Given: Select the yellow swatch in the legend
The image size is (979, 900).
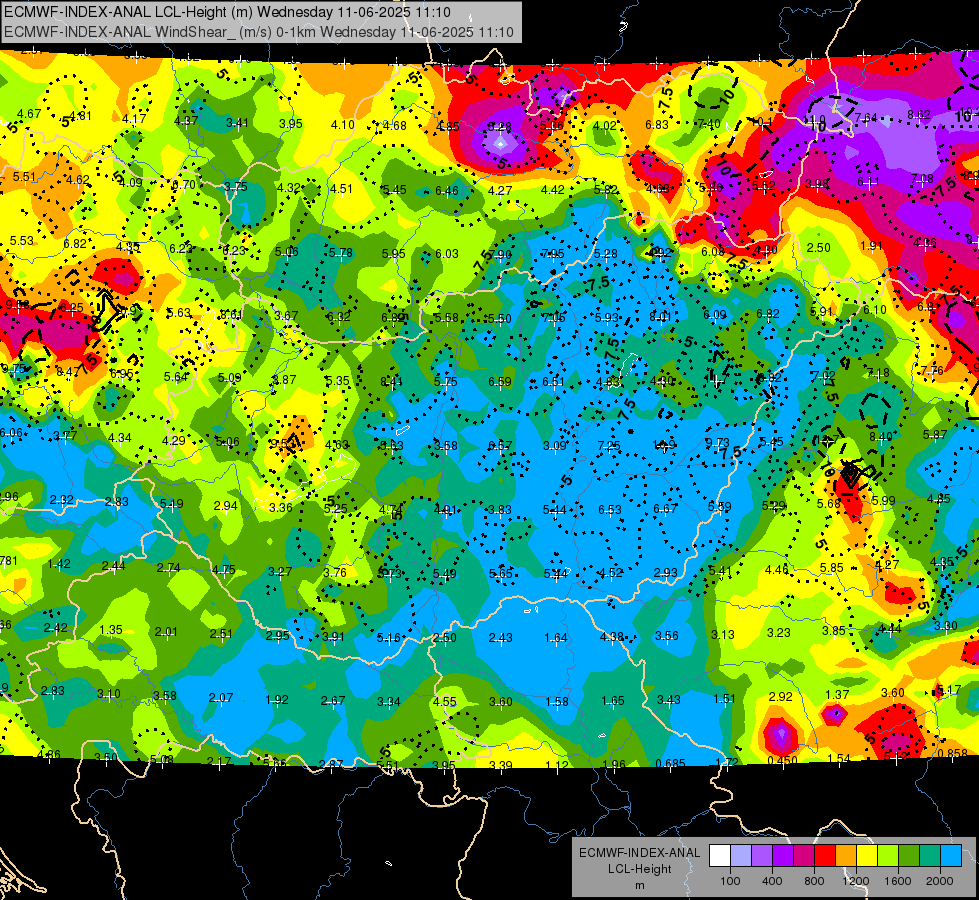Looking at the screenshot, I should point(867,856).
